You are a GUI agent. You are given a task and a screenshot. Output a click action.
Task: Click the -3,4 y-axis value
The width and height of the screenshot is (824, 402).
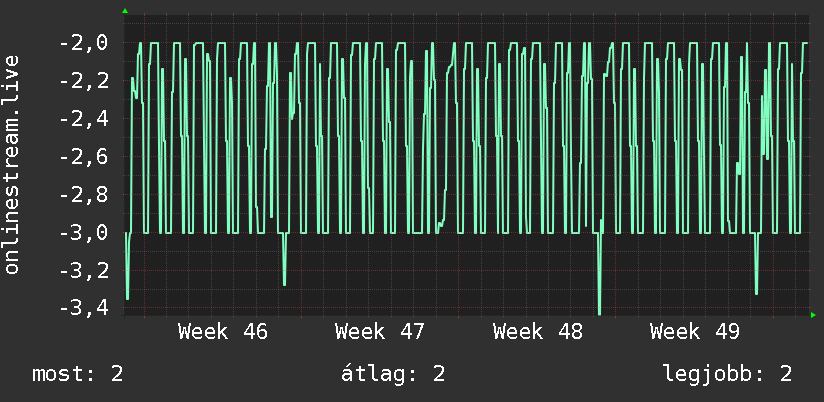(x=84, y=308)
